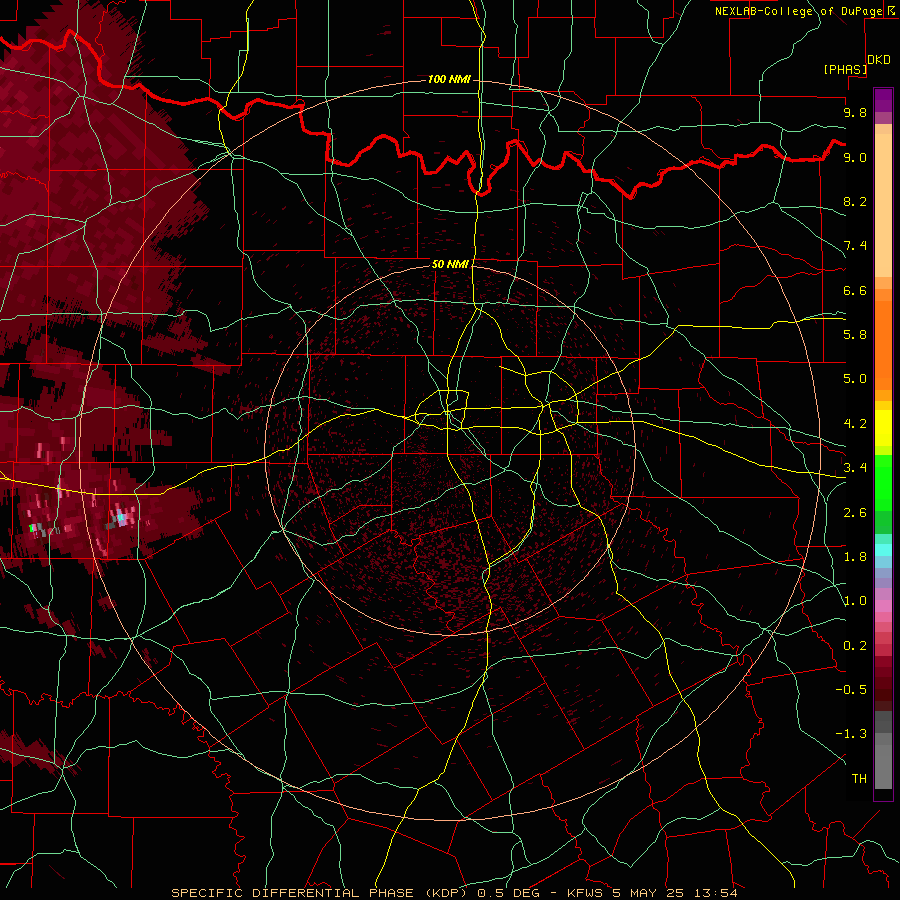Screen dimensions: 900x900
Task: Click the 100 NMI range ring label
Action: tap(449, 79)
